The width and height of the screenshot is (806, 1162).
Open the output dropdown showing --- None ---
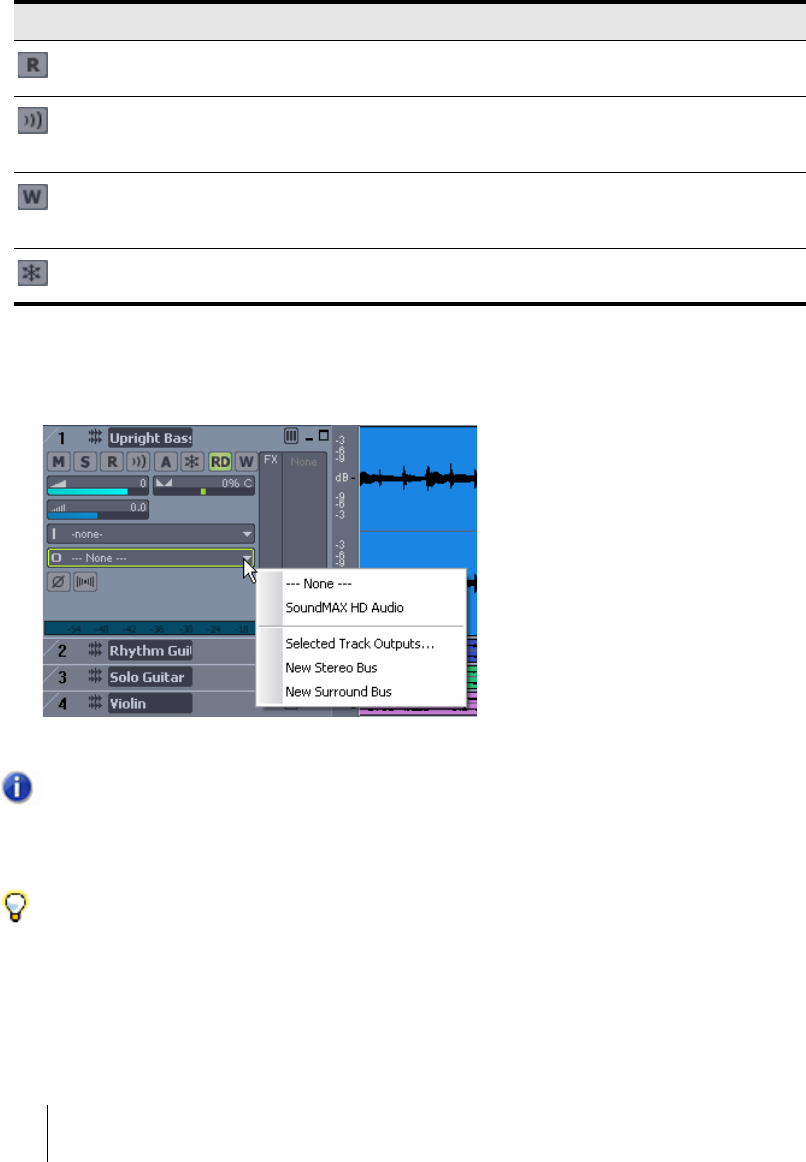click(x=150, y=559)
